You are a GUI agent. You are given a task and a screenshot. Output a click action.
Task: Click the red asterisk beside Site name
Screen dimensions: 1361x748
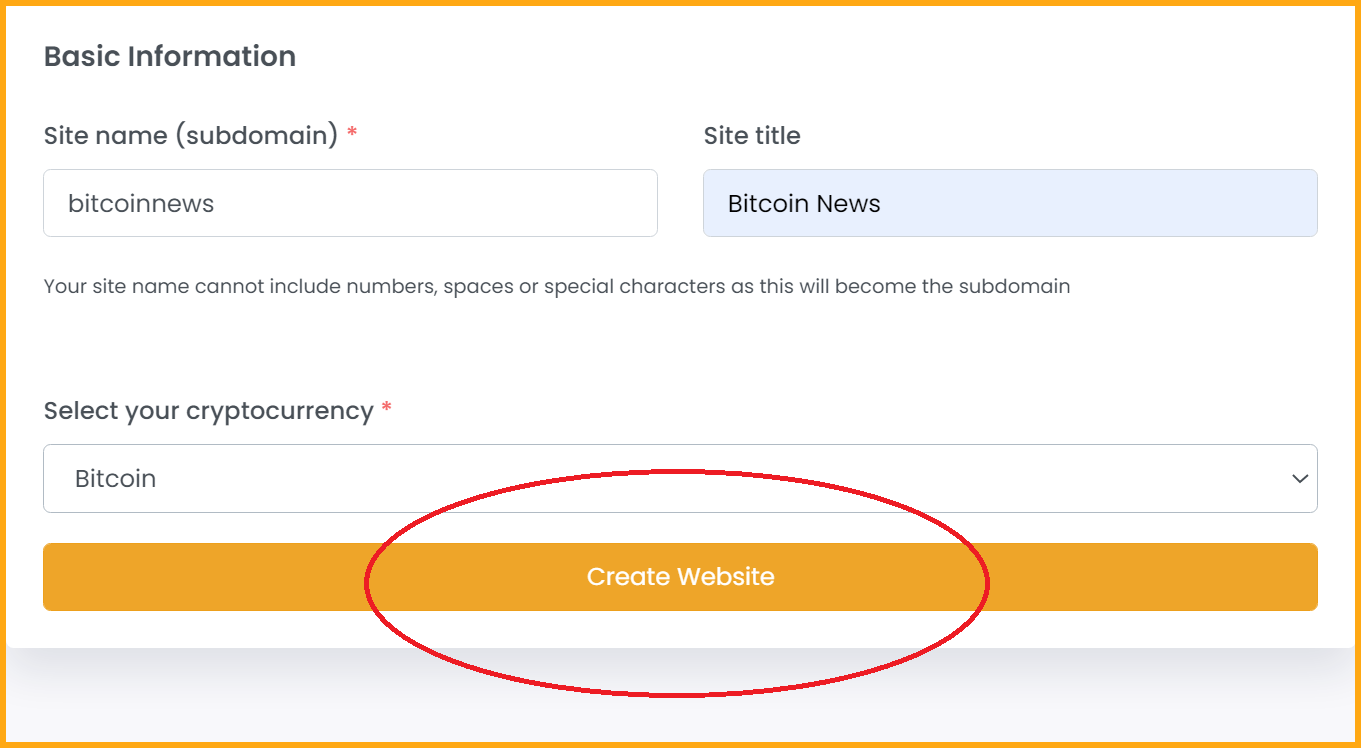point(352,133)
